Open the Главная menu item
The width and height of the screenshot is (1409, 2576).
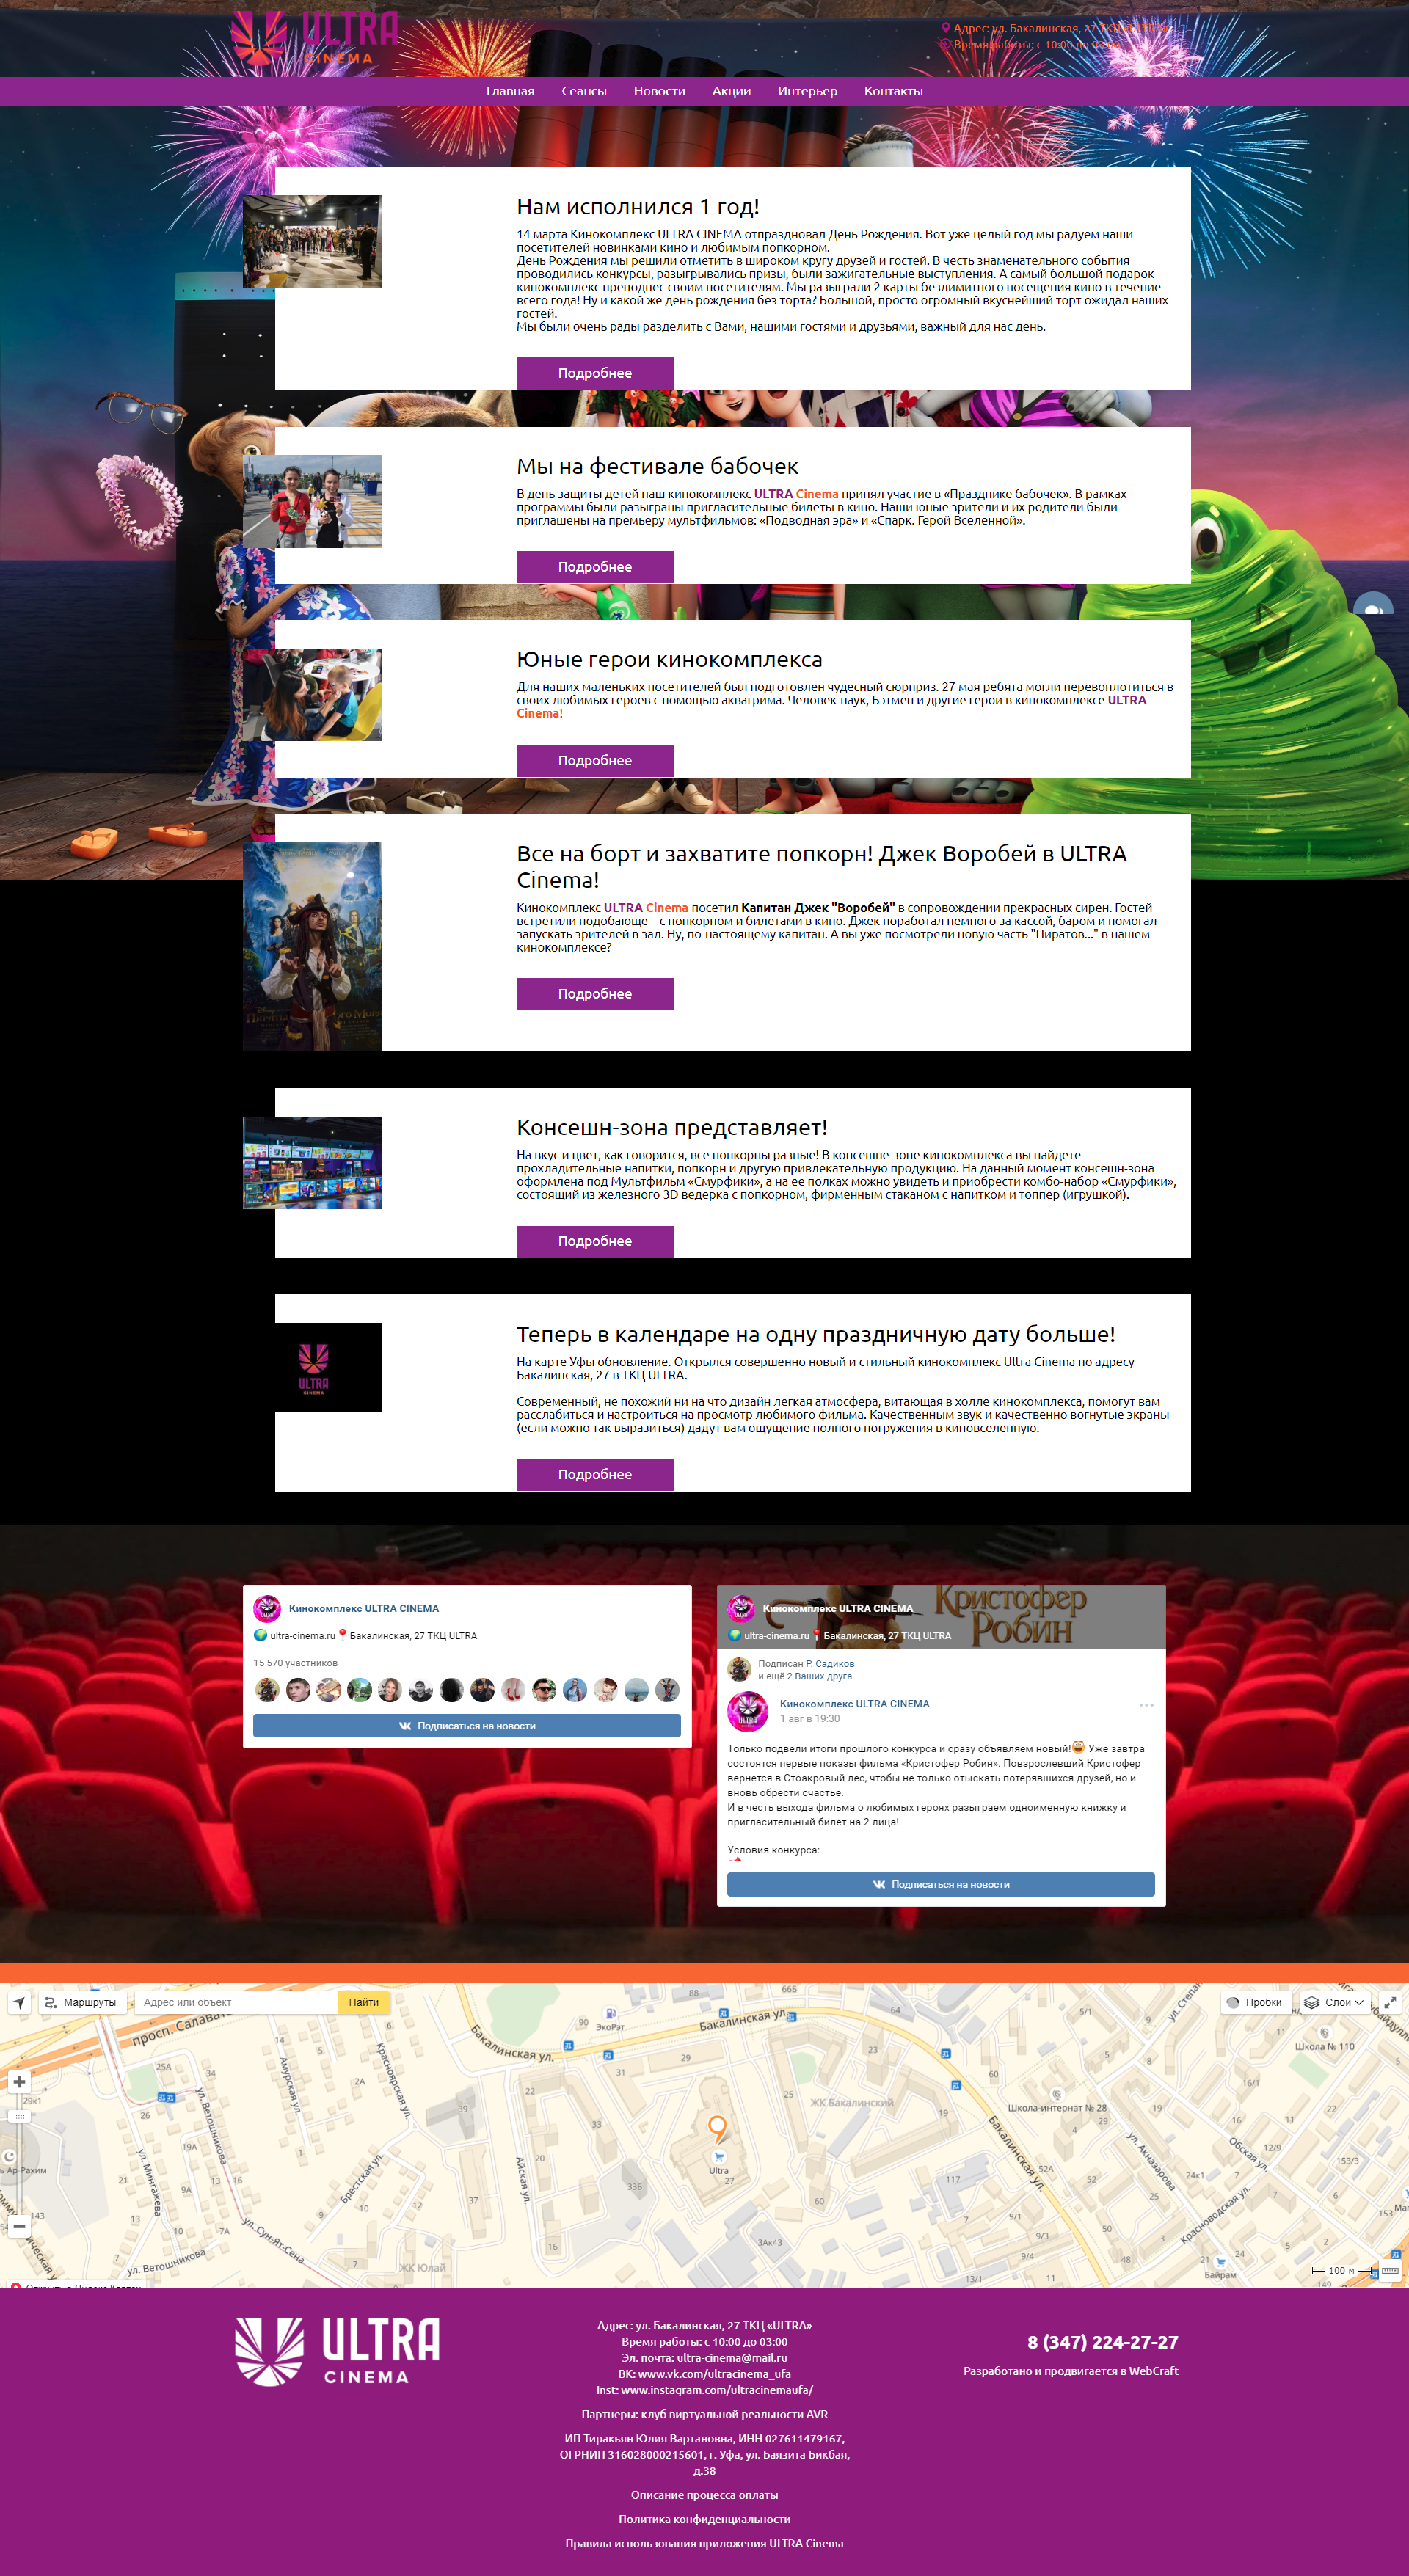pos(510,91)
